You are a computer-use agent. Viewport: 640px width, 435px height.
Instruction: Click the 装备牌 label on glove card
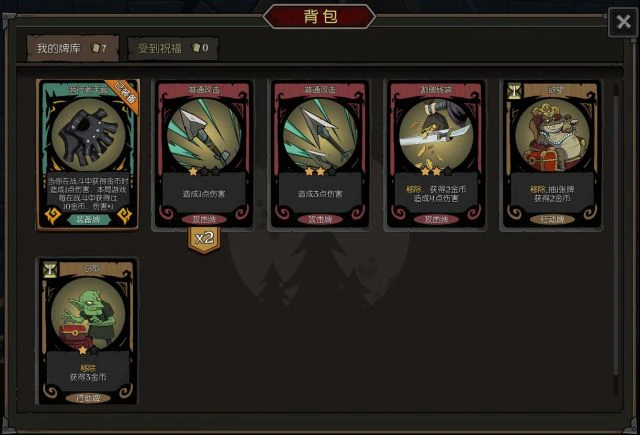(89, 219)
